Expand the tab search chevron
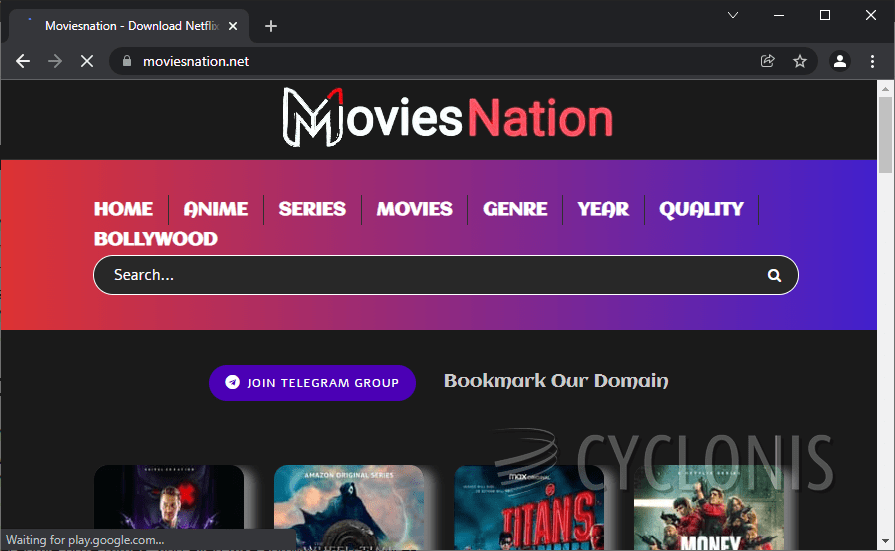Screen dimensions: 895x551 pyautogui.click(x=733, y=15)
